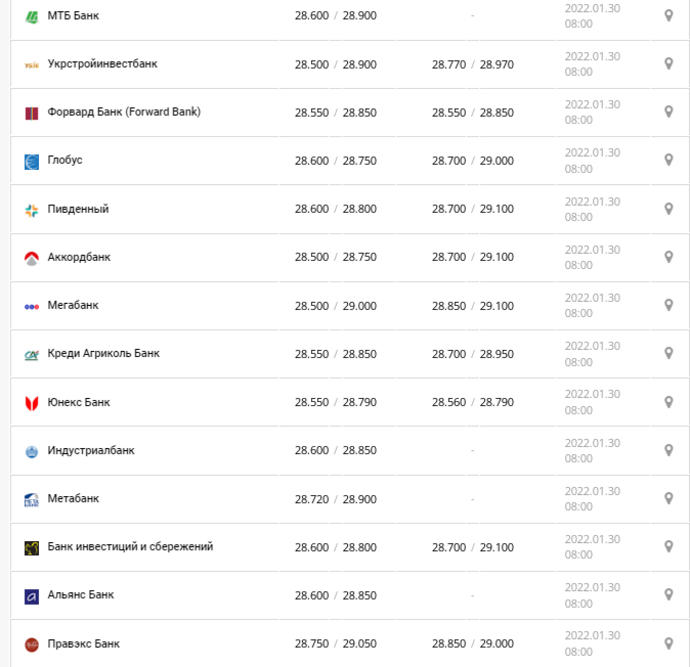Click Метабанк cash rate 28.720 / 28.900
The height and width of the screenshot is (667, 690).
335,499
